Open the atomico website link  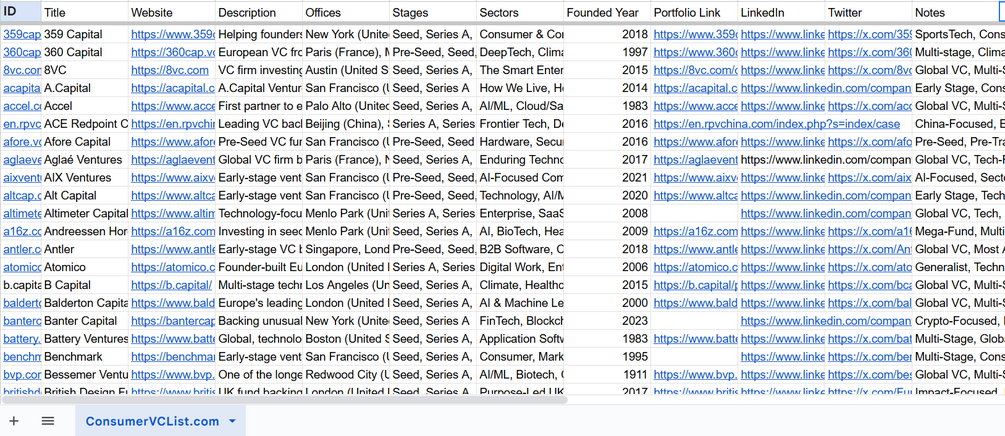173,267
